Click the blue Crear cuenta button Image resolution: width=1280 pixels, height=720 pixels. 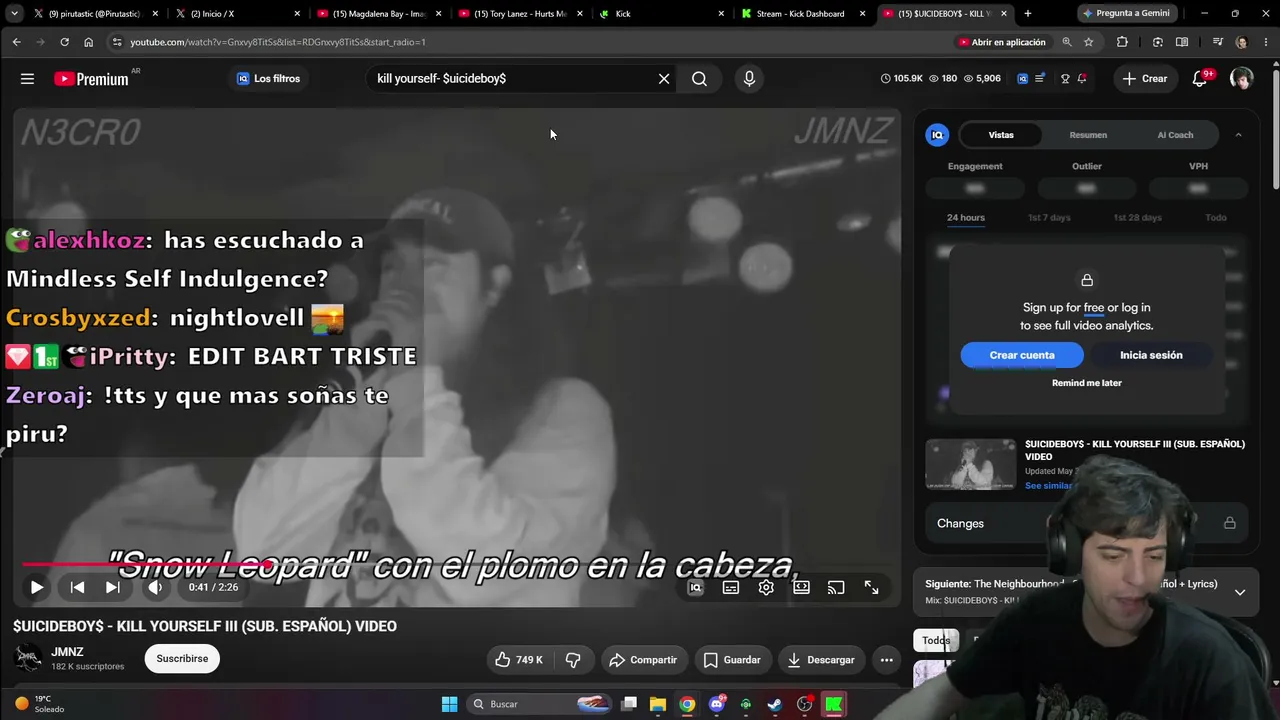tap(1022, 355)
